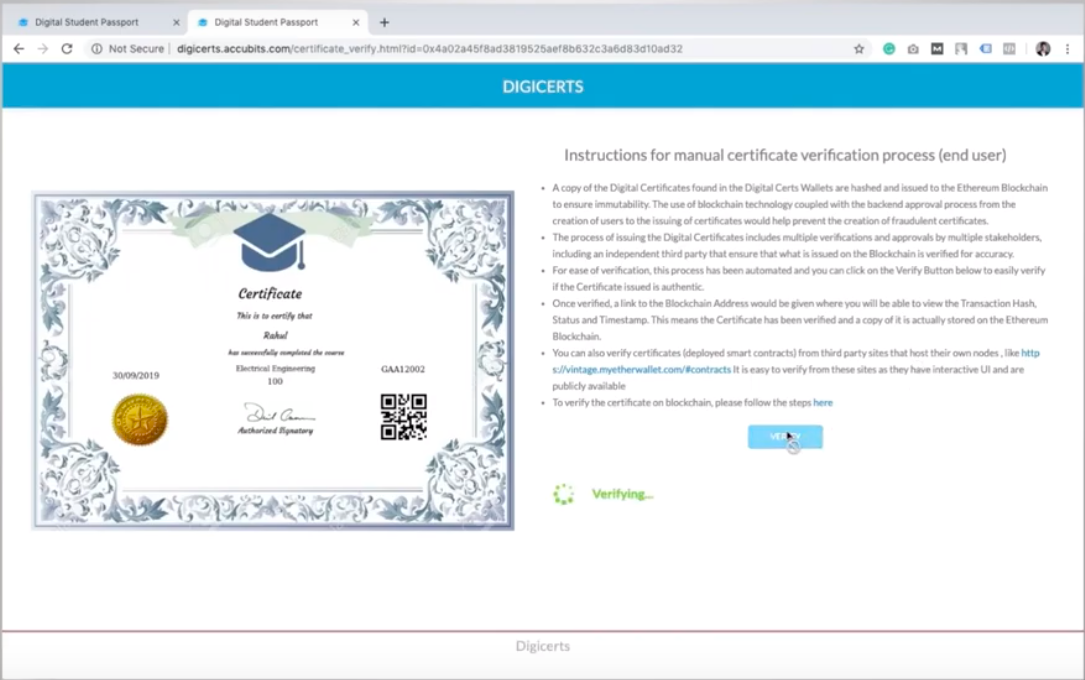Open the green Grammarly extension icon

pyautogui.click(x=889, y=49)
